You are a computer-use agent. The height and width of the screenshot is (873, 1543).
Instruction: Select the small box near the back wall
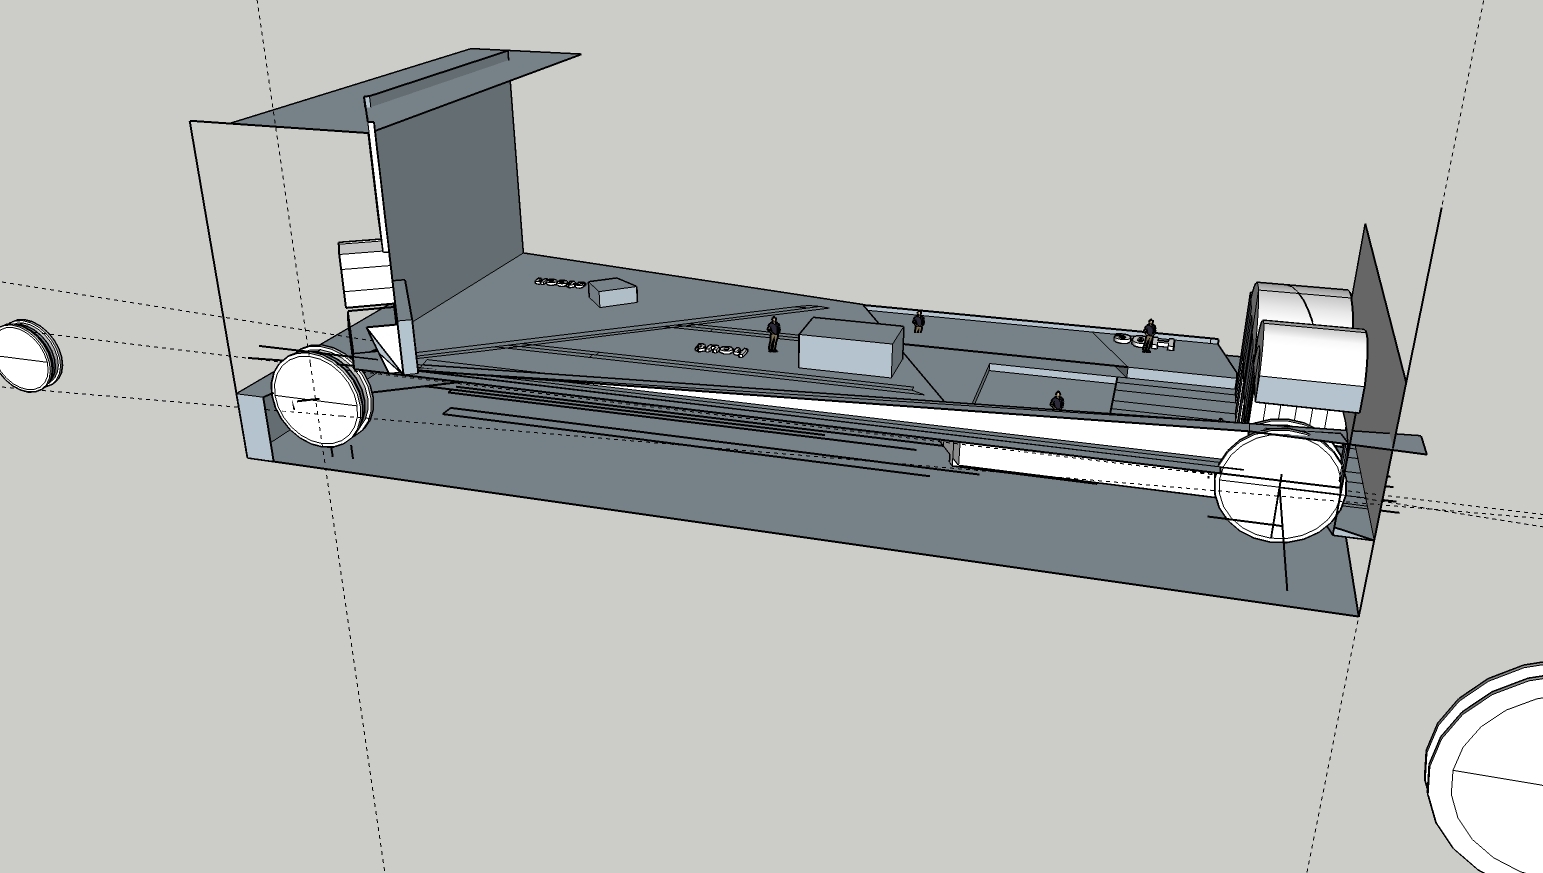coord(612,292)
